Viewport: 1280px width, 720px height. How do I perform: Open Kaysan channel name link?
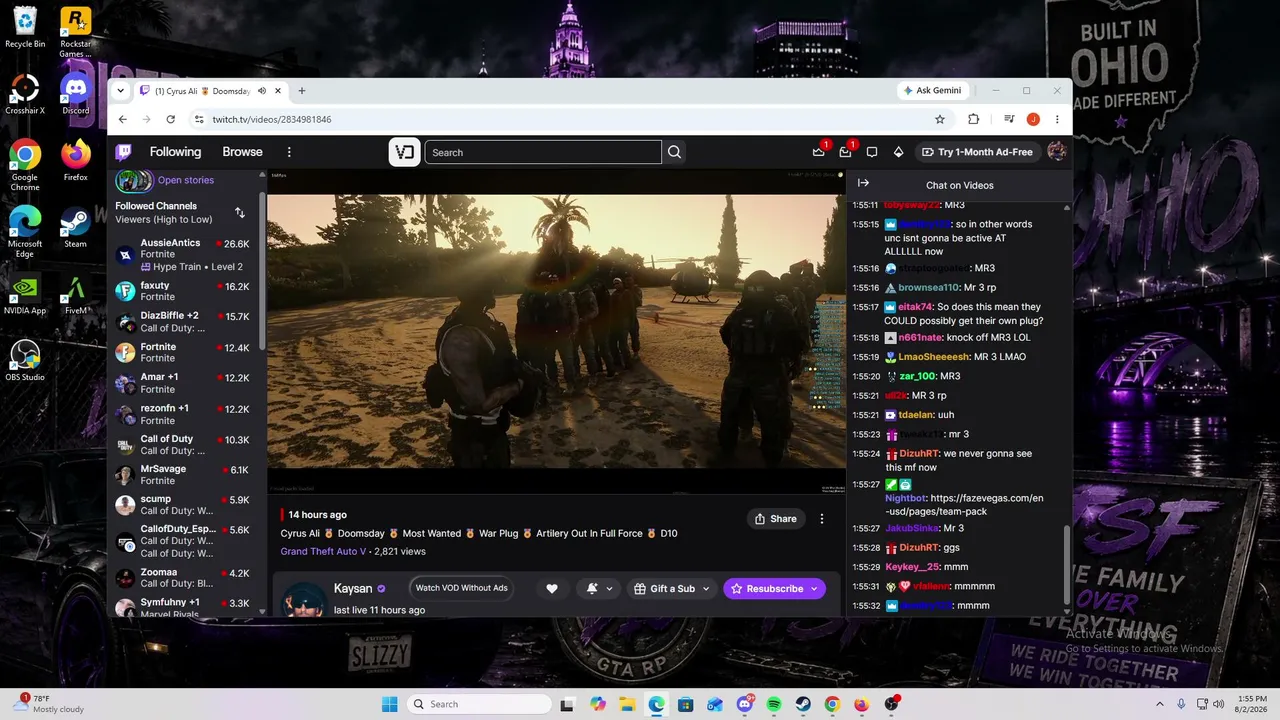click(353, 589)
